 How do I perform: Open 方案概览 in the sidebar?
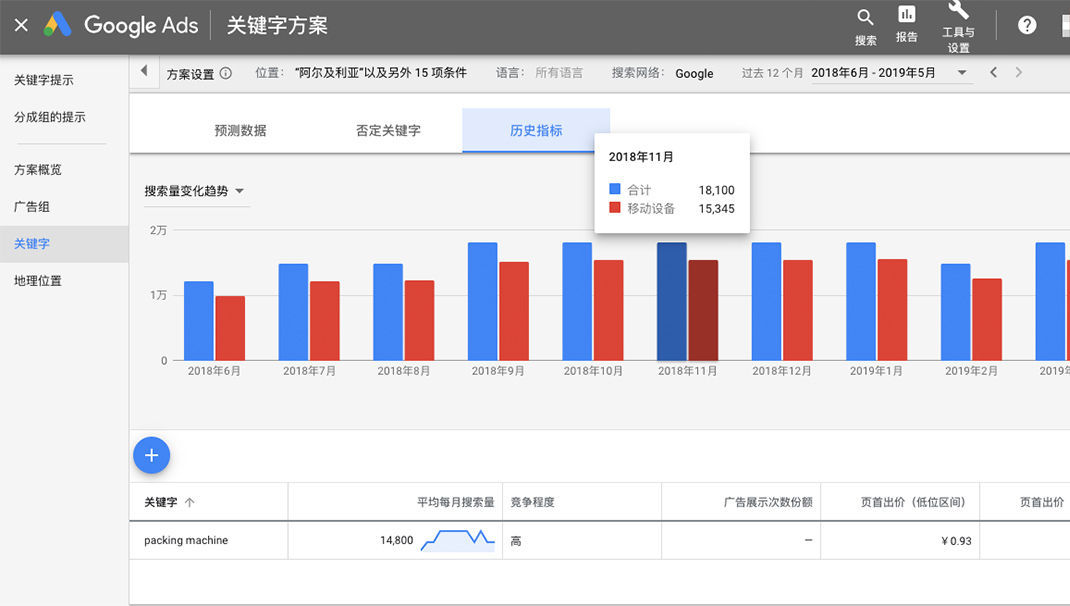[x=38, y=170]
